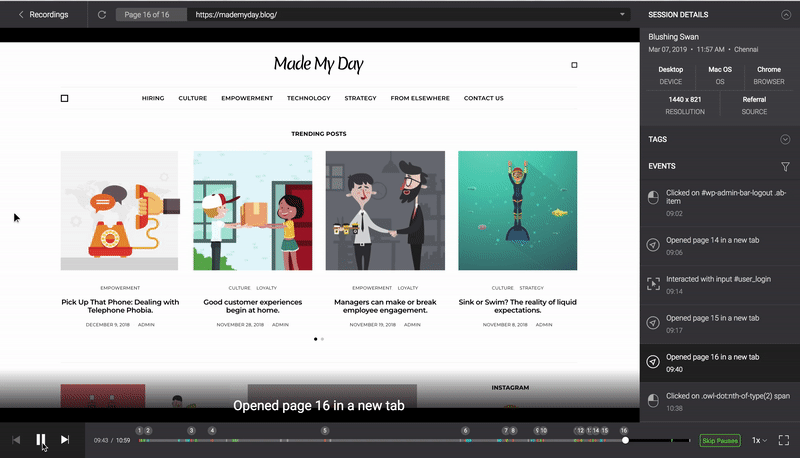Screen dimensions: 800x458
Task: Click mouse icon beside owl-dot event
Action: pos(653,401)
